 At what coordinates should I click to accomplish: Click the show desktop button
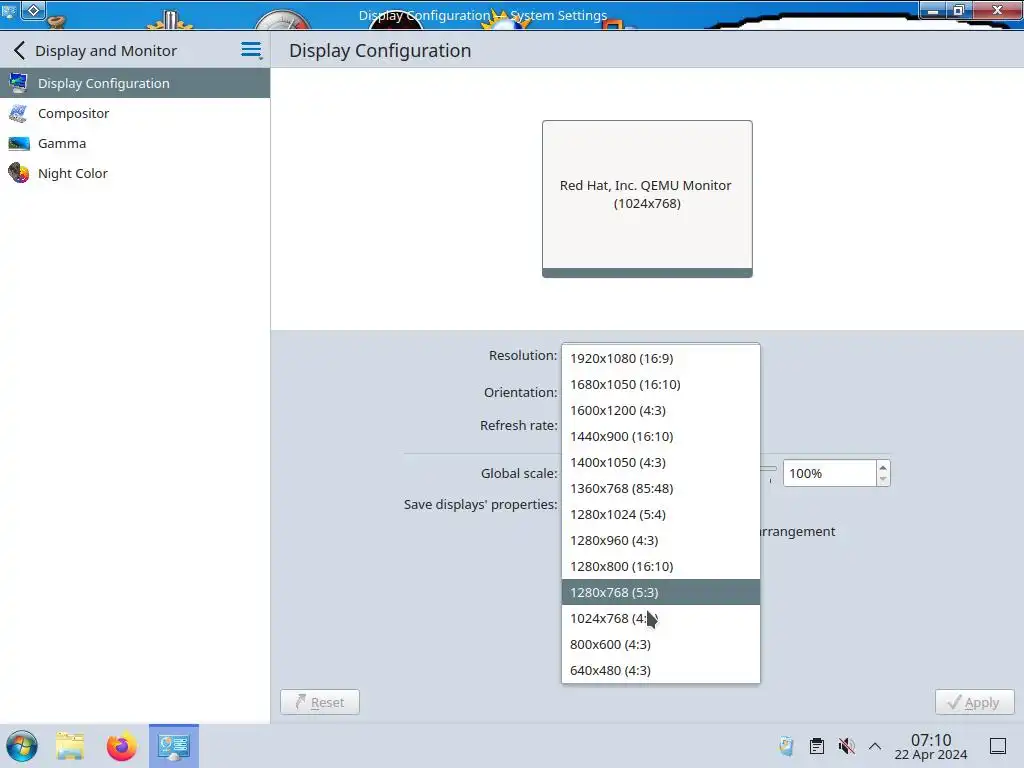tap(998, 746)
